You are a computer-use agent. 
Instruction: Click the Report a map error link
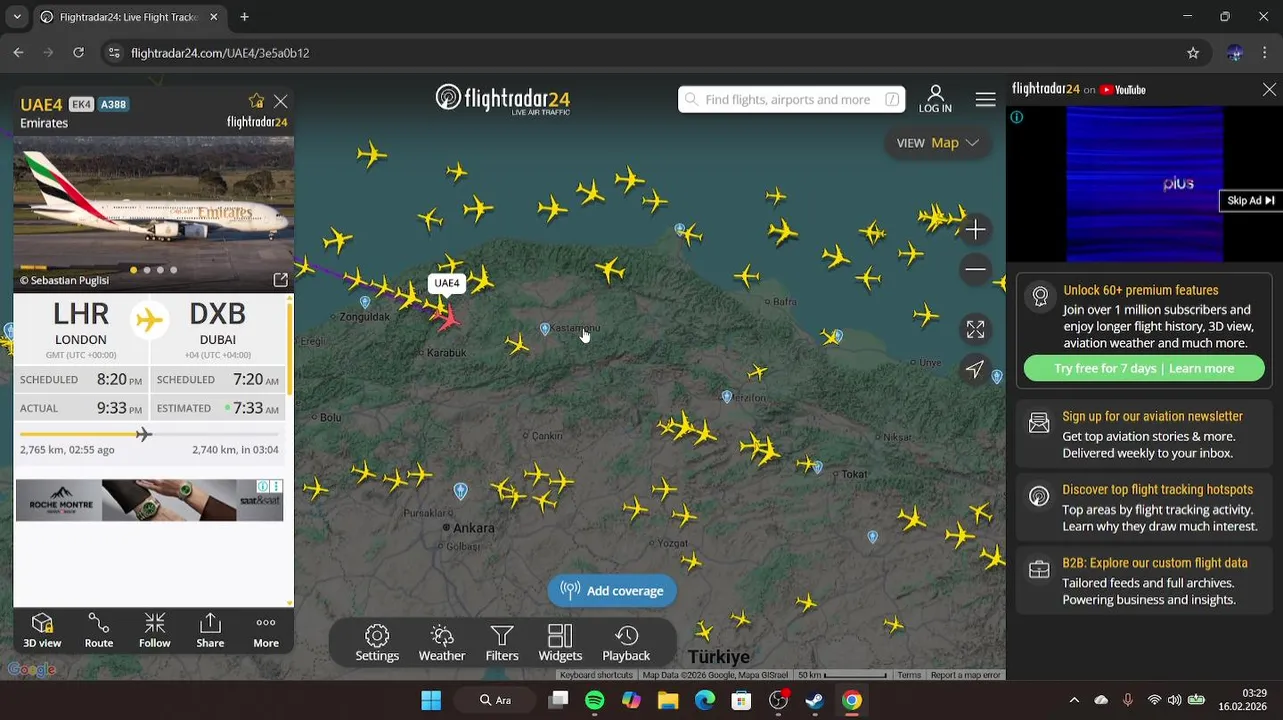coord(965,675)
